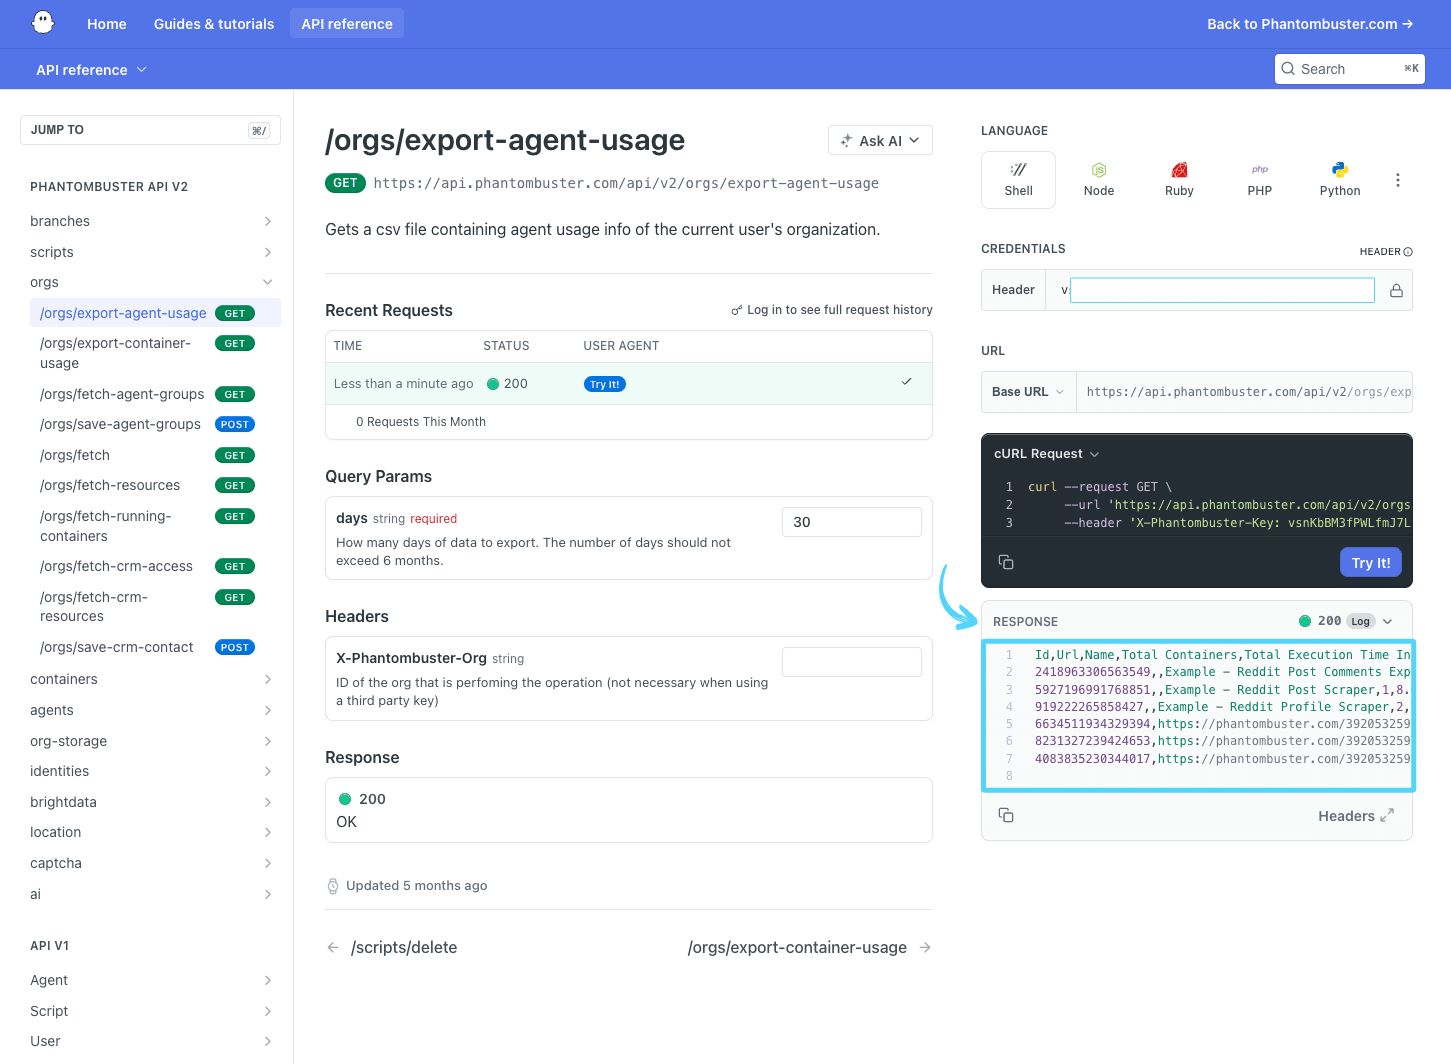The height and width of the screenshot is (1064, 1451).
Task: Select the Node language option
Action: [1099, 180]
